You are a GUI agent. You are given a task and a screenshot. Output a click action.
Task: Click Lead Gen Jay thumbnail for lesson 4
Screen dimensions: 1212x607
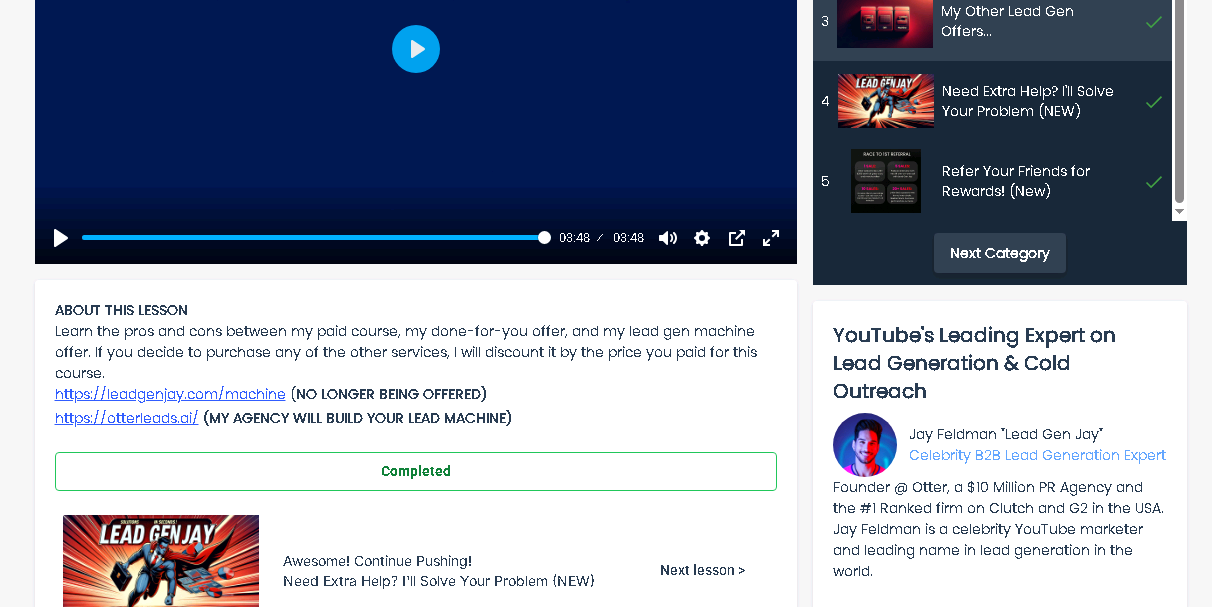click(885, 101)
